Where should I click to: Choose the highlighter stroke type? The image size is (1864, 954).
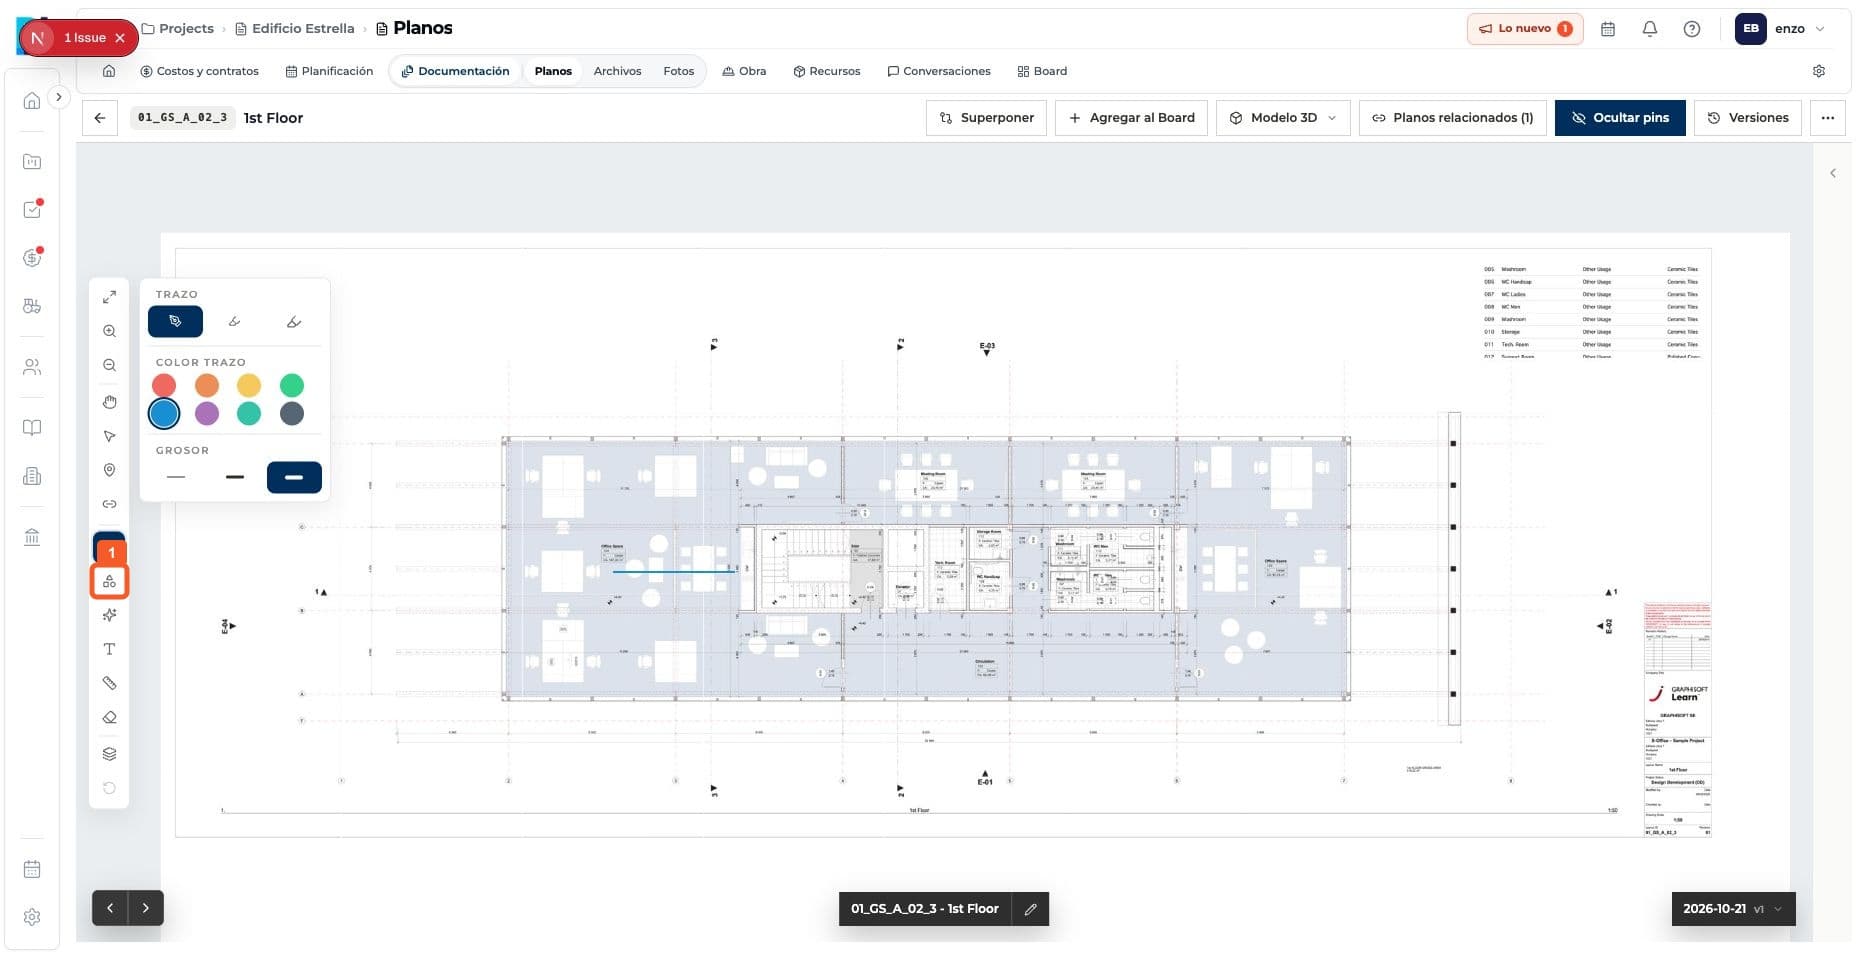pos(294,322)
